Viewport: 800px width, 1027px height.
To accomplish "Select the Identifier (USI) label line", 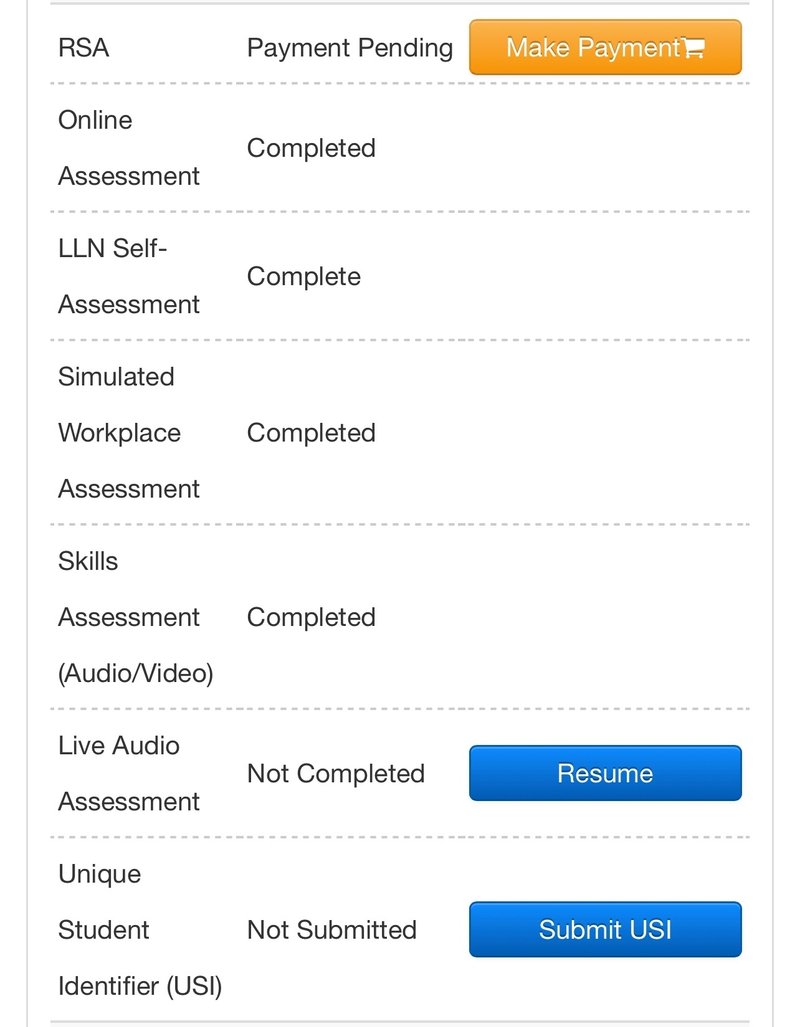I will pyautogui.click(x=139, y=985).
